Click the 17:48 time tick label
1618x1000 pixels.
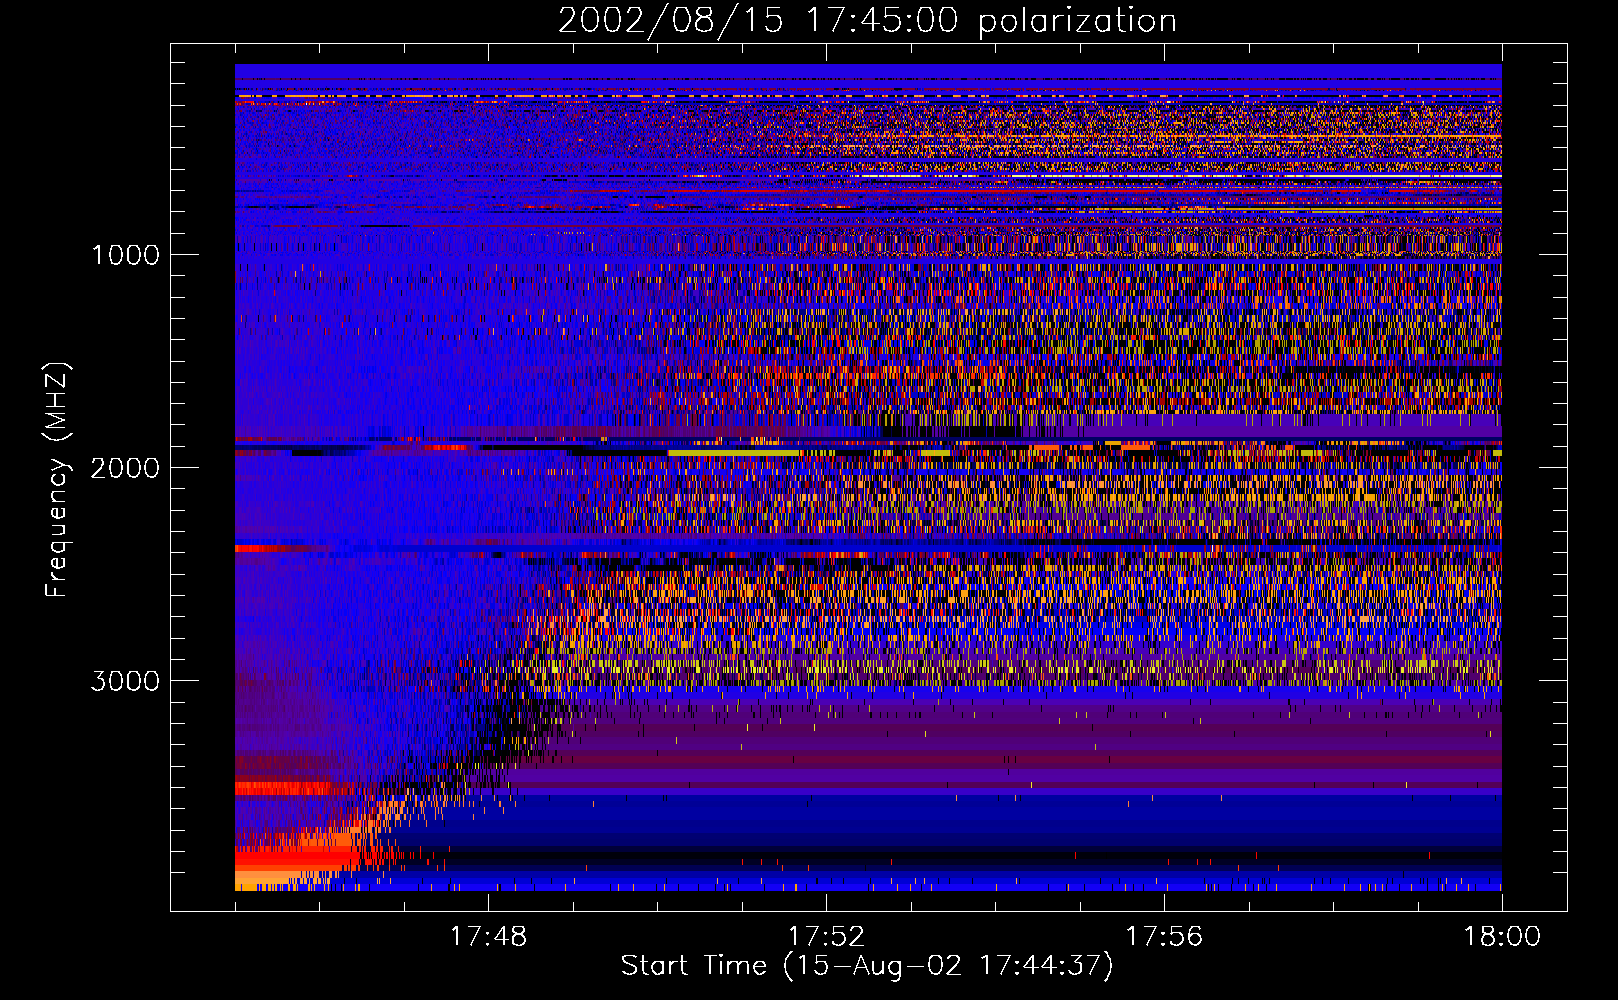point(488,937)
